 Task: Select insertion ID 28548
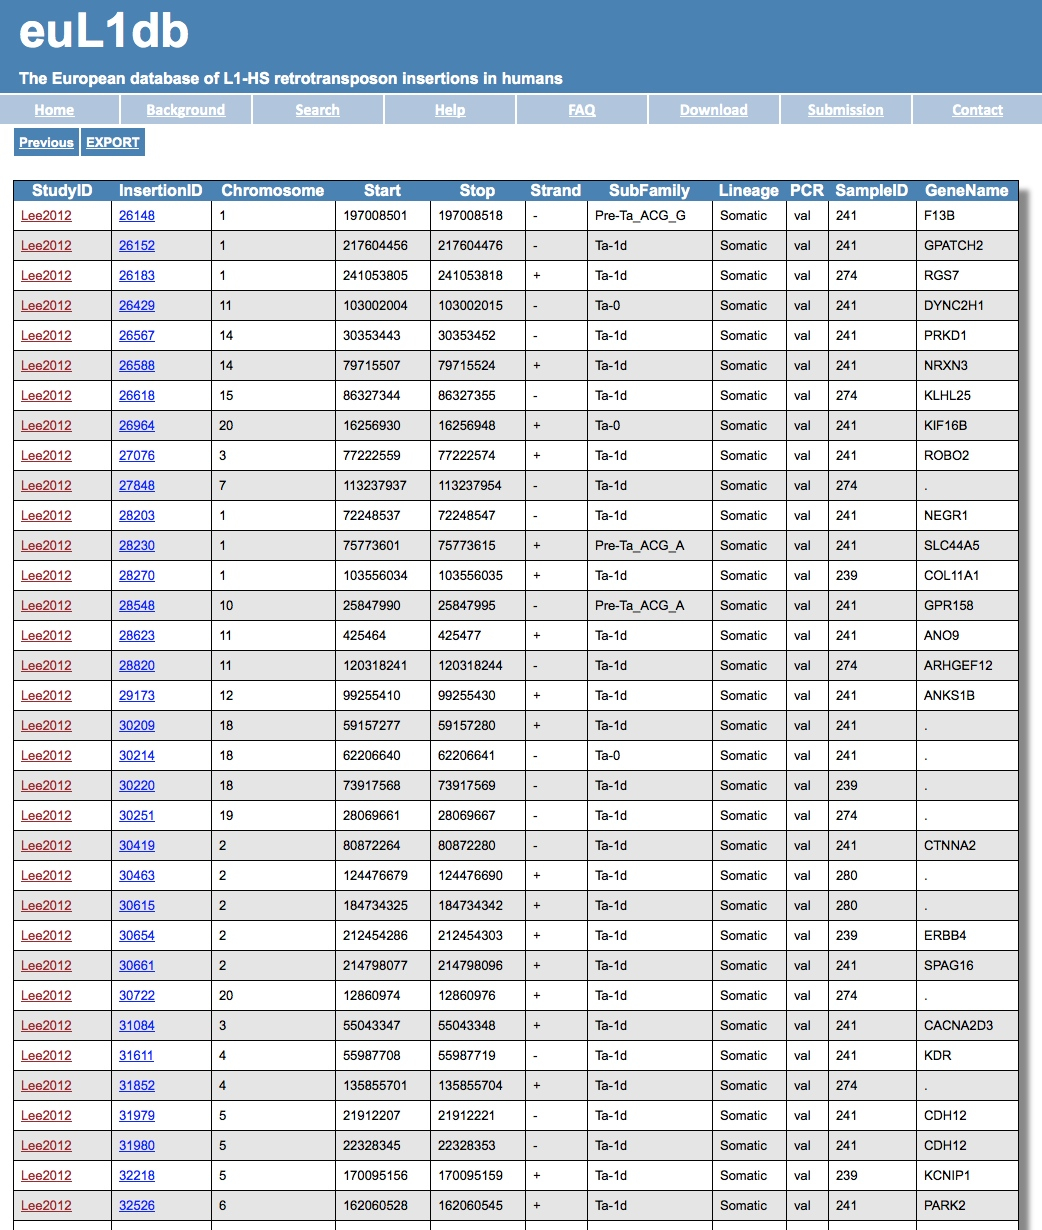pos(137,605)
